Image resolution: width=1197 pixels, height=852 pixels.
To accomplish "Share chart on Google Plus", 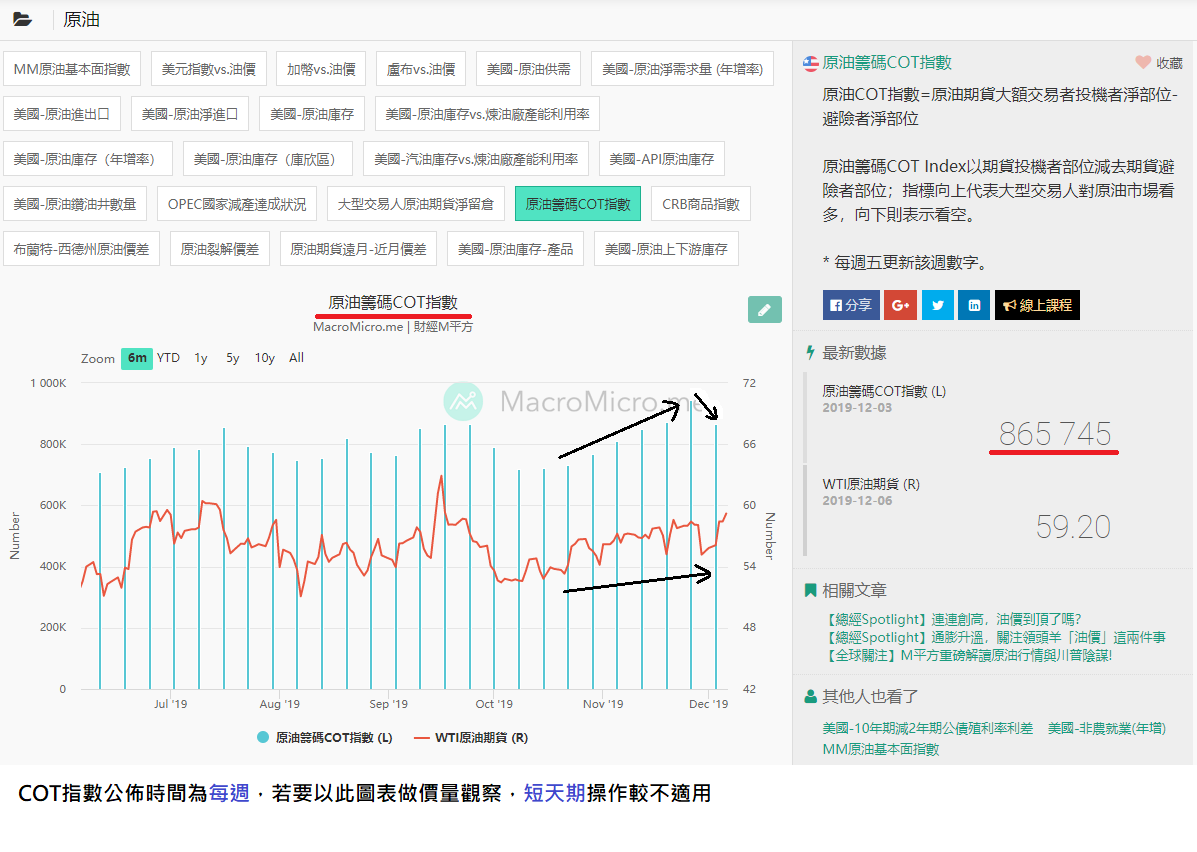I will tap(900, 305).
